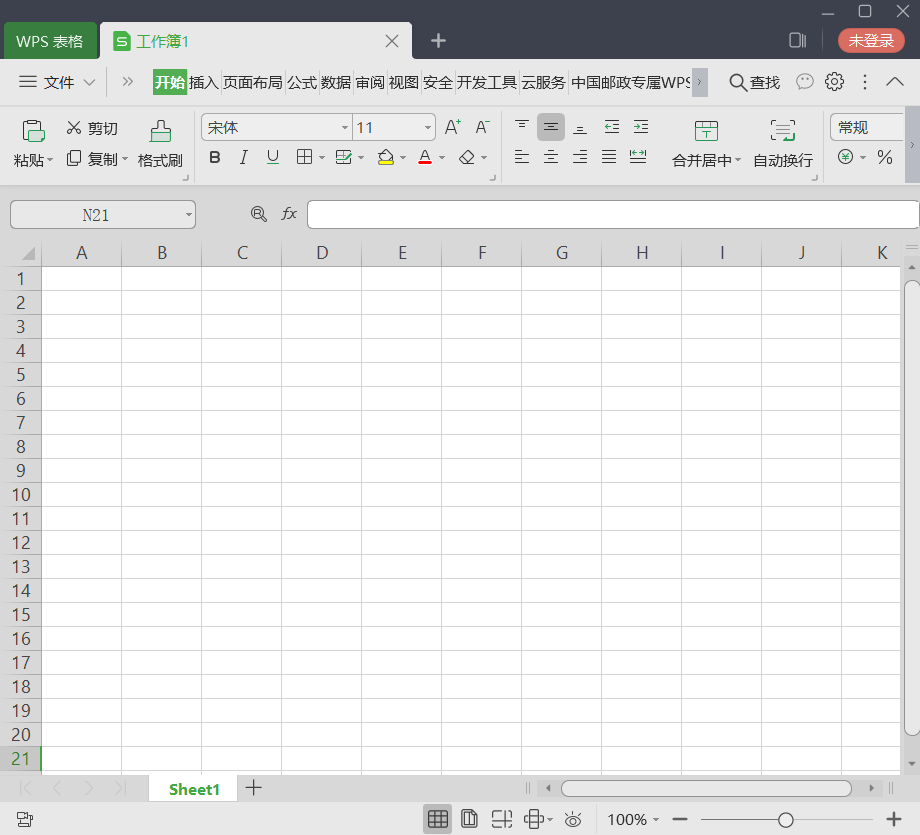Click the Format Painter (格式刷) icon
The height and width of the screenshot is (835, 920).
pyautogui.click(x=160, y=131)
